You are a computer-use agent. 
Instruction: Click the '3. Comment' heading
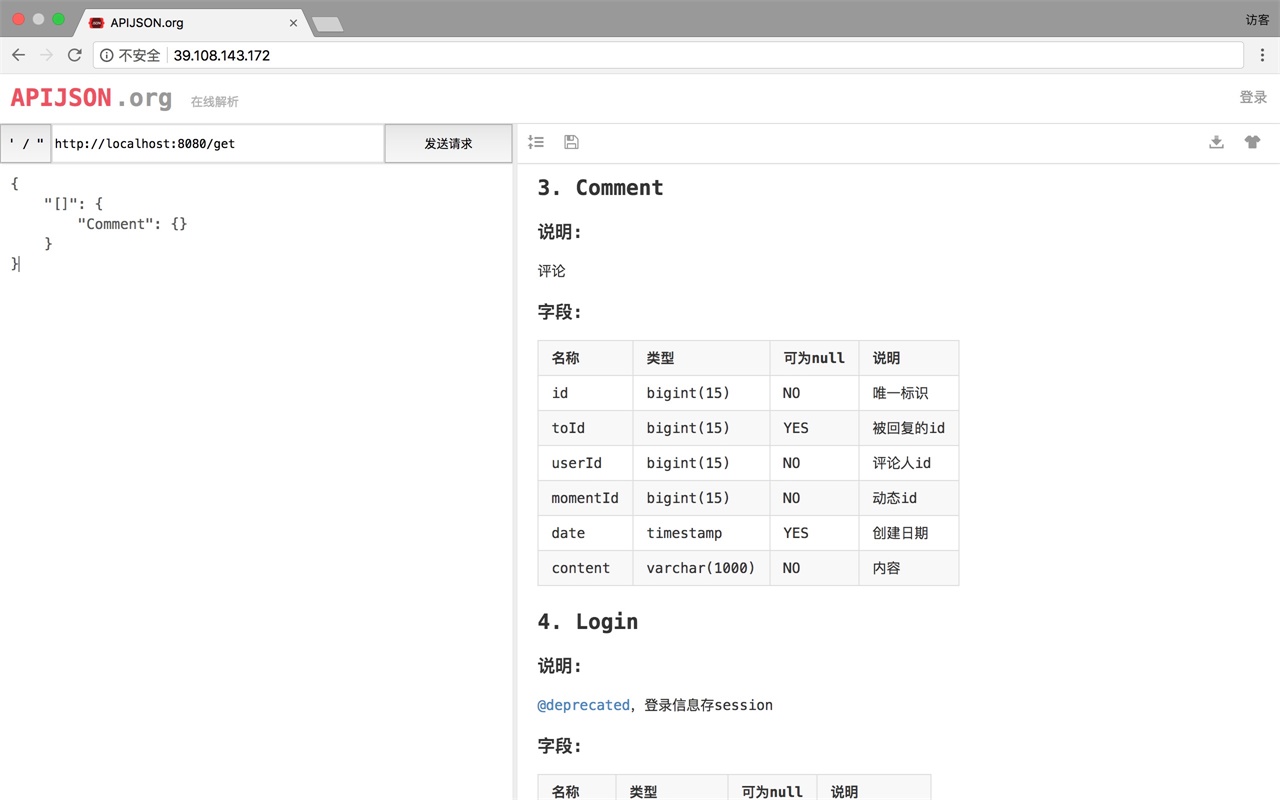(x=600, y=188)
